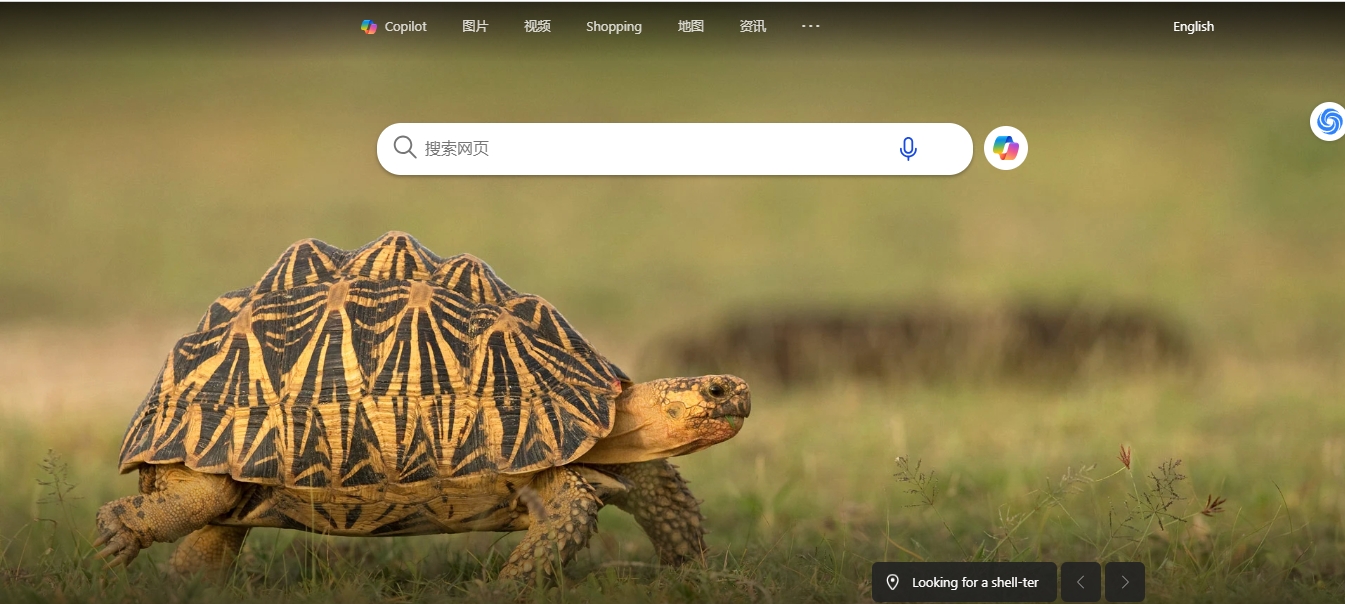This screenshot has width=1345, height=604.
Task: Focus the 搜索网页 search input field
Action: coord(600,149)
